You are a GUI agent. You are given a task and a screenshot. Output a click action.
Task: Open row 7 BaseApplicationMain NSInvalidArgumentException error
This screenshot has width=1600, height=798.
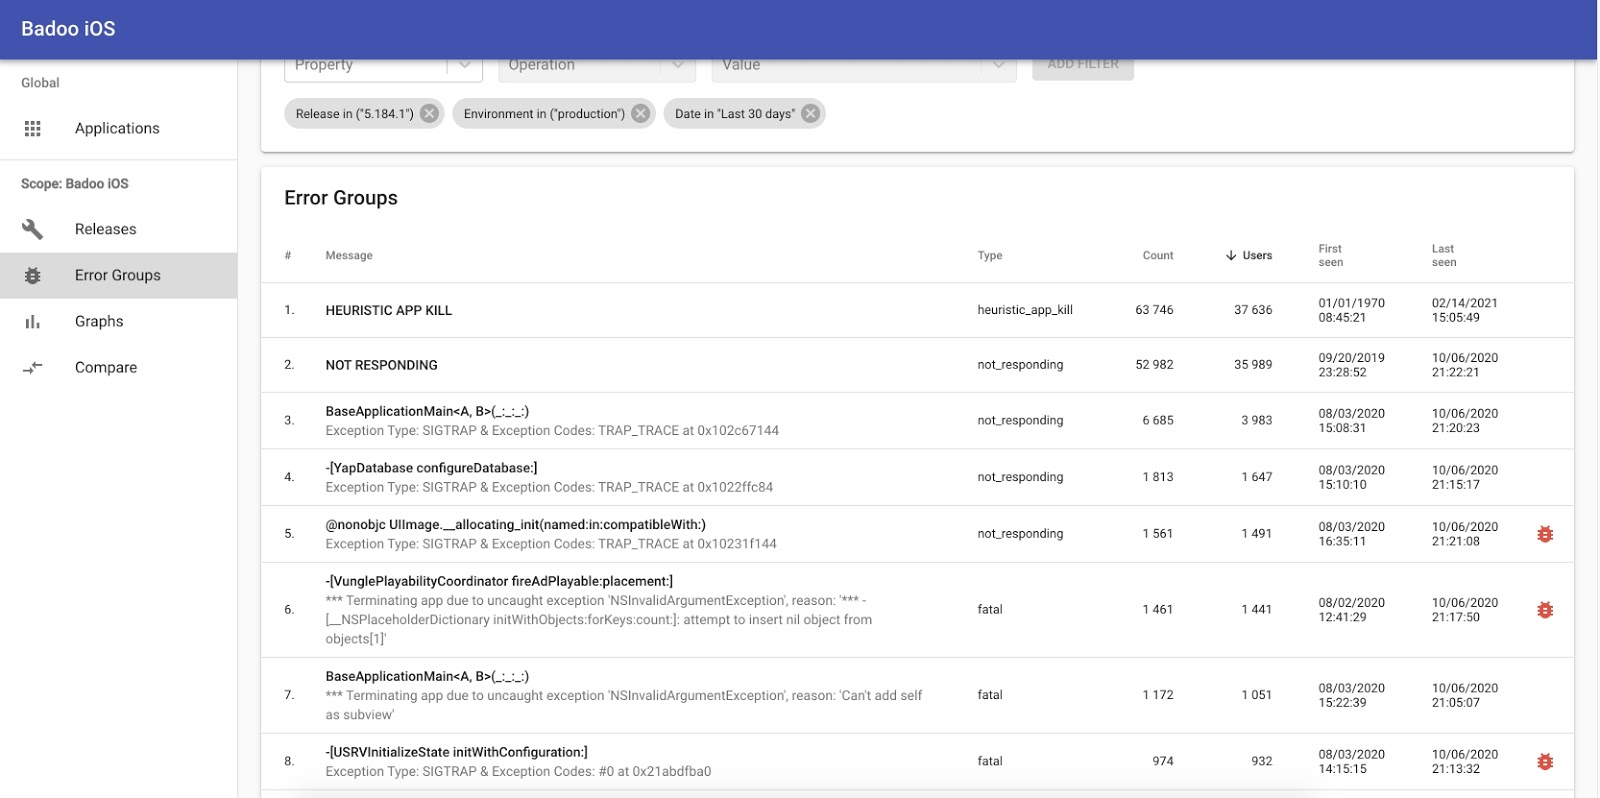[x=918, y=695]
